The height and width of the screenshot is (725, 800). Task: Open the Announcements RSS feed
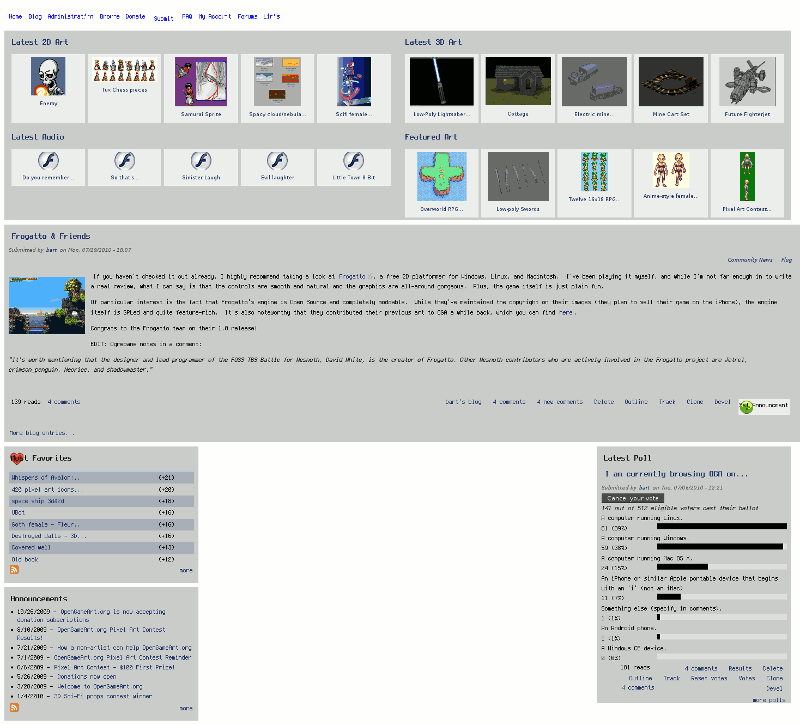[x=13, y=707]
